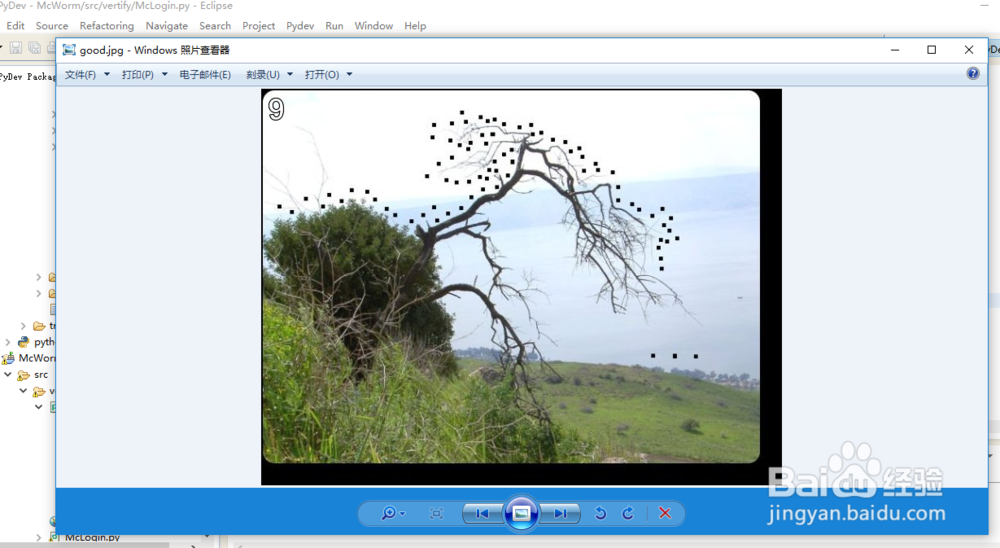Click the McWorm project icon
This screenshot has width=1000, height=548.
(x=9, y=358)
